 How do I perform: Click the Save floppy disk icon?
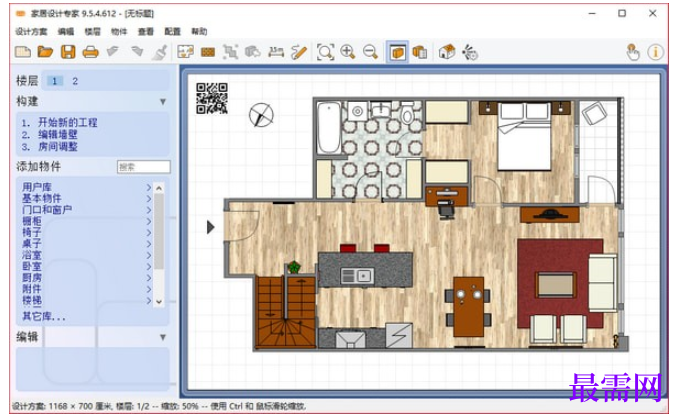68,52
